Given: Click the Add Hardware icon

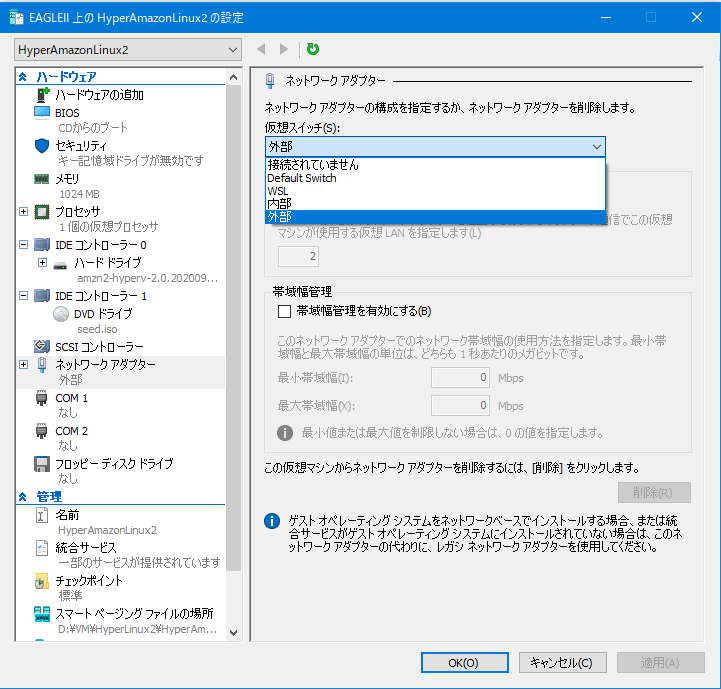Looking at the screenshot, I should pyautogui.click(x=43, y=95).
